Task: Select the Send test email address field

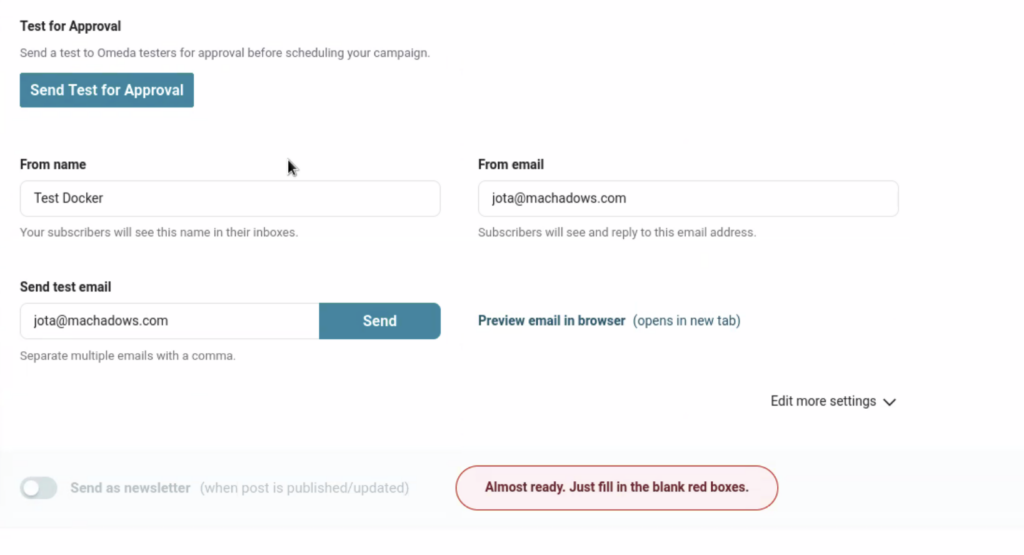Action: pyautogui.click(x=170, y=321)
